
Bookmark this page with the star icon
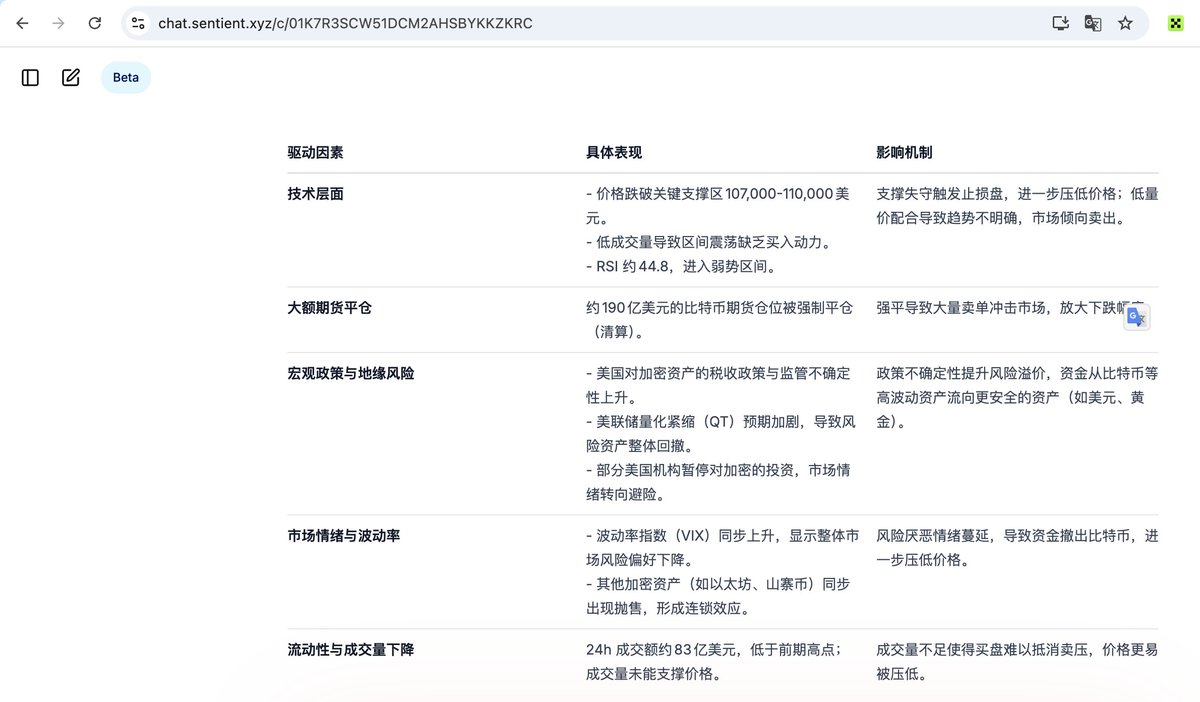1125,23
